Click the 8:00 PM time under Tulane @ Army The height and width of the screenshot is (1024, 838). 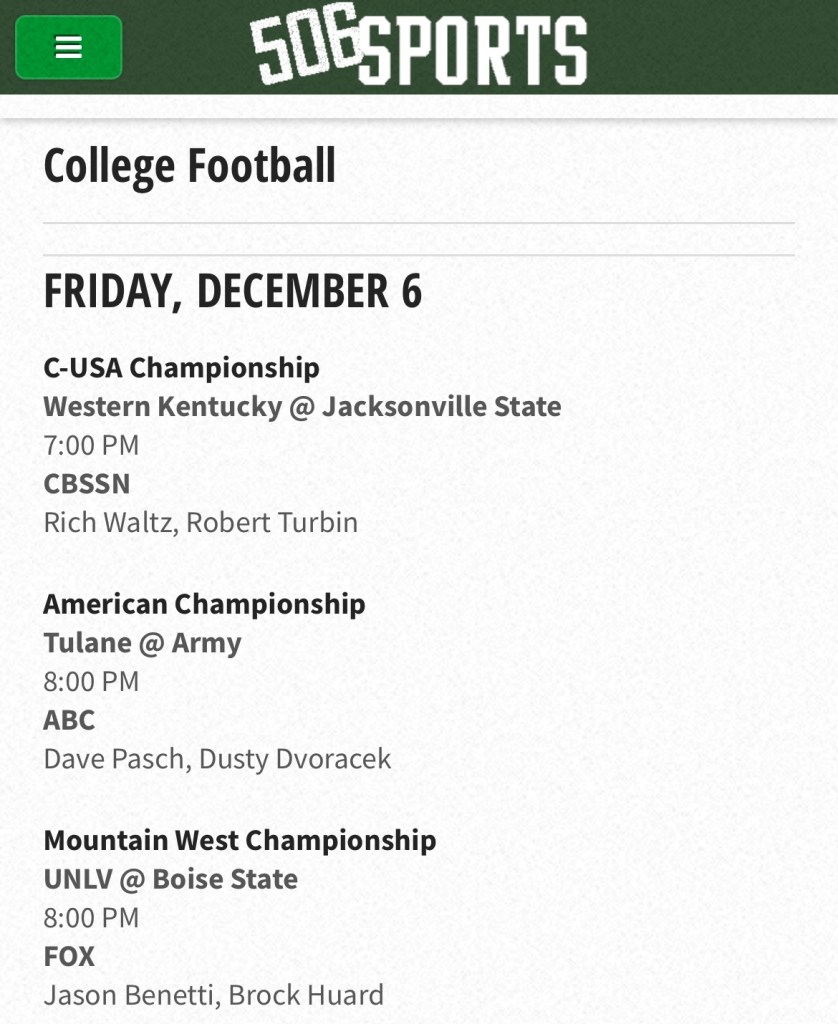pyautogui.click(x=91, y=681)
